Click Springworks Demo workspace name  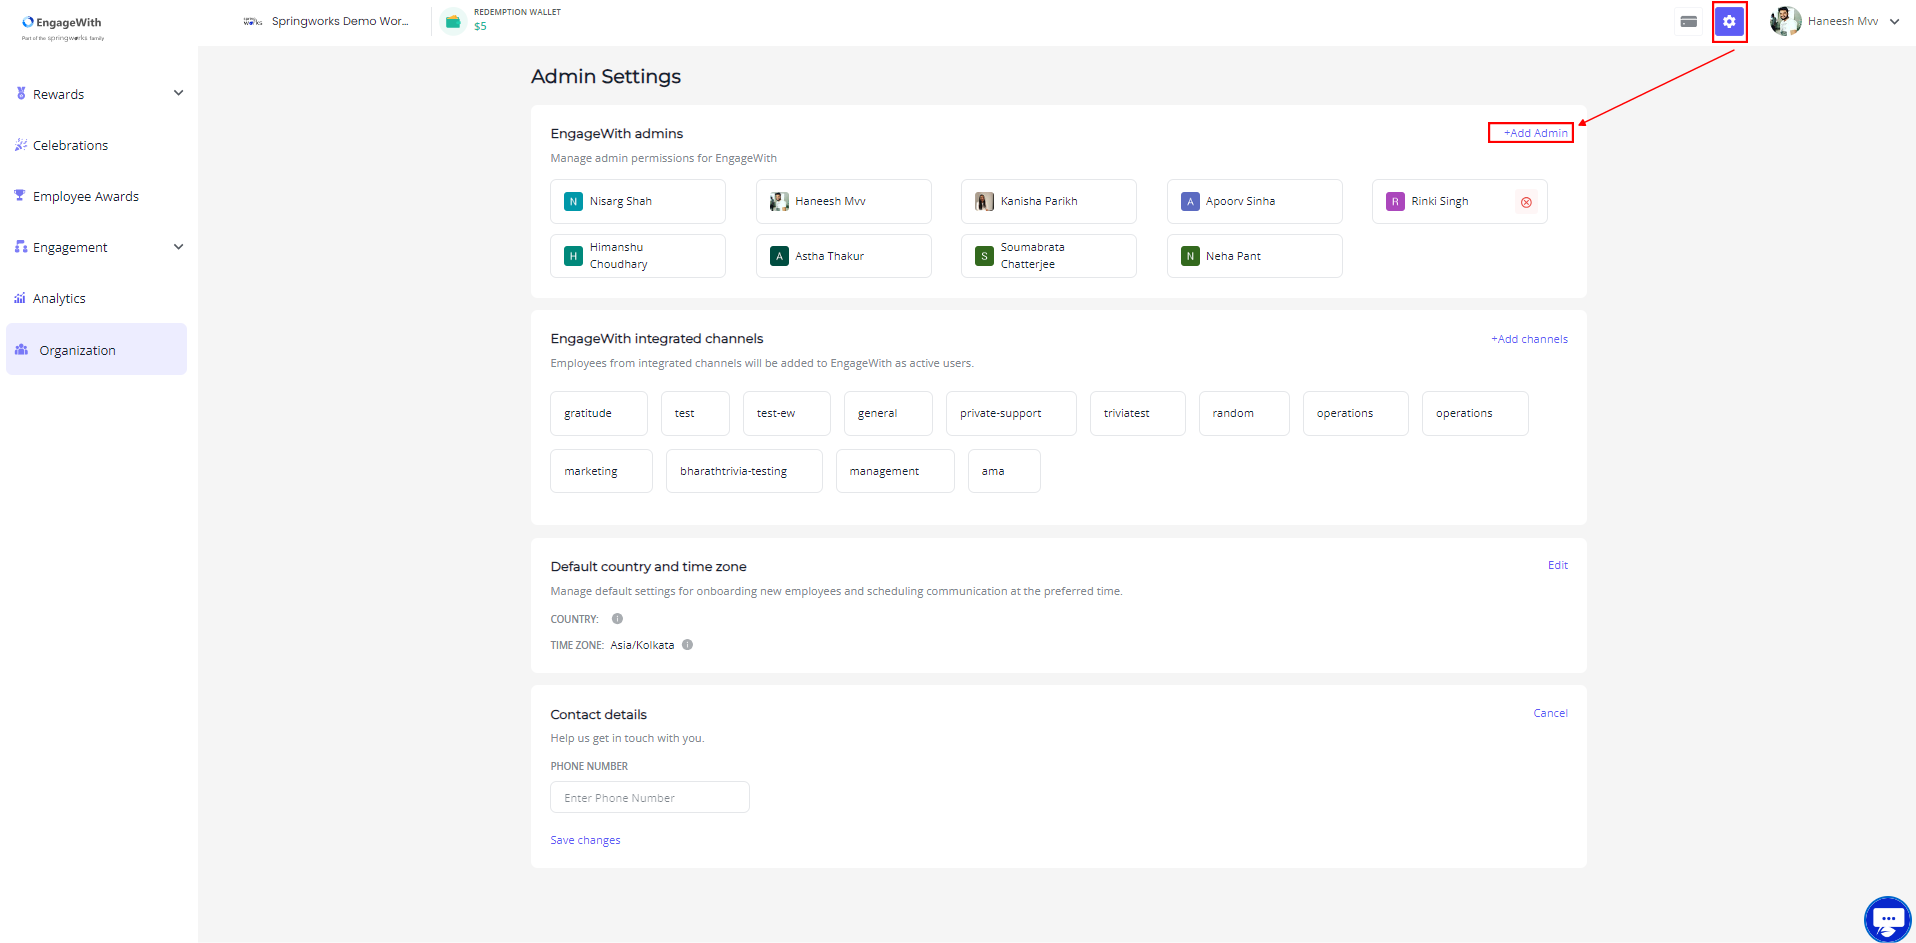[x=340, y=21]
